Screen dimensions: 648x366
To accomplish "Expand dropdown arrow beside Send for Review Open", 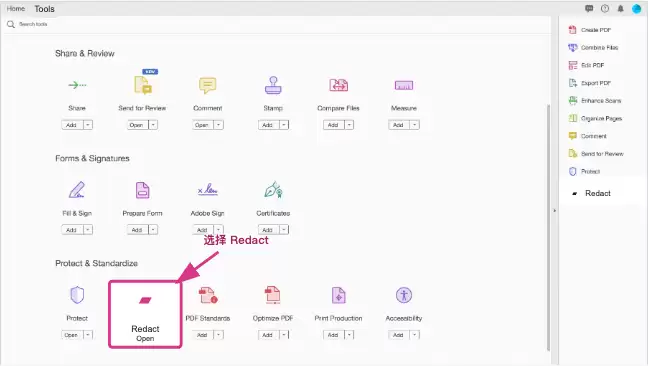I will (153, 125).
